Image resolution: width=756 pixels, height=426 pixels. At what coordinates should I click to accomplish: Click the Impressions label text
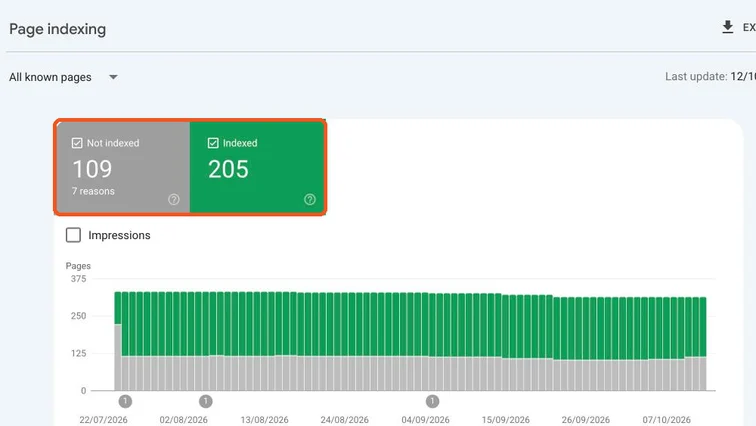point(119,235)
